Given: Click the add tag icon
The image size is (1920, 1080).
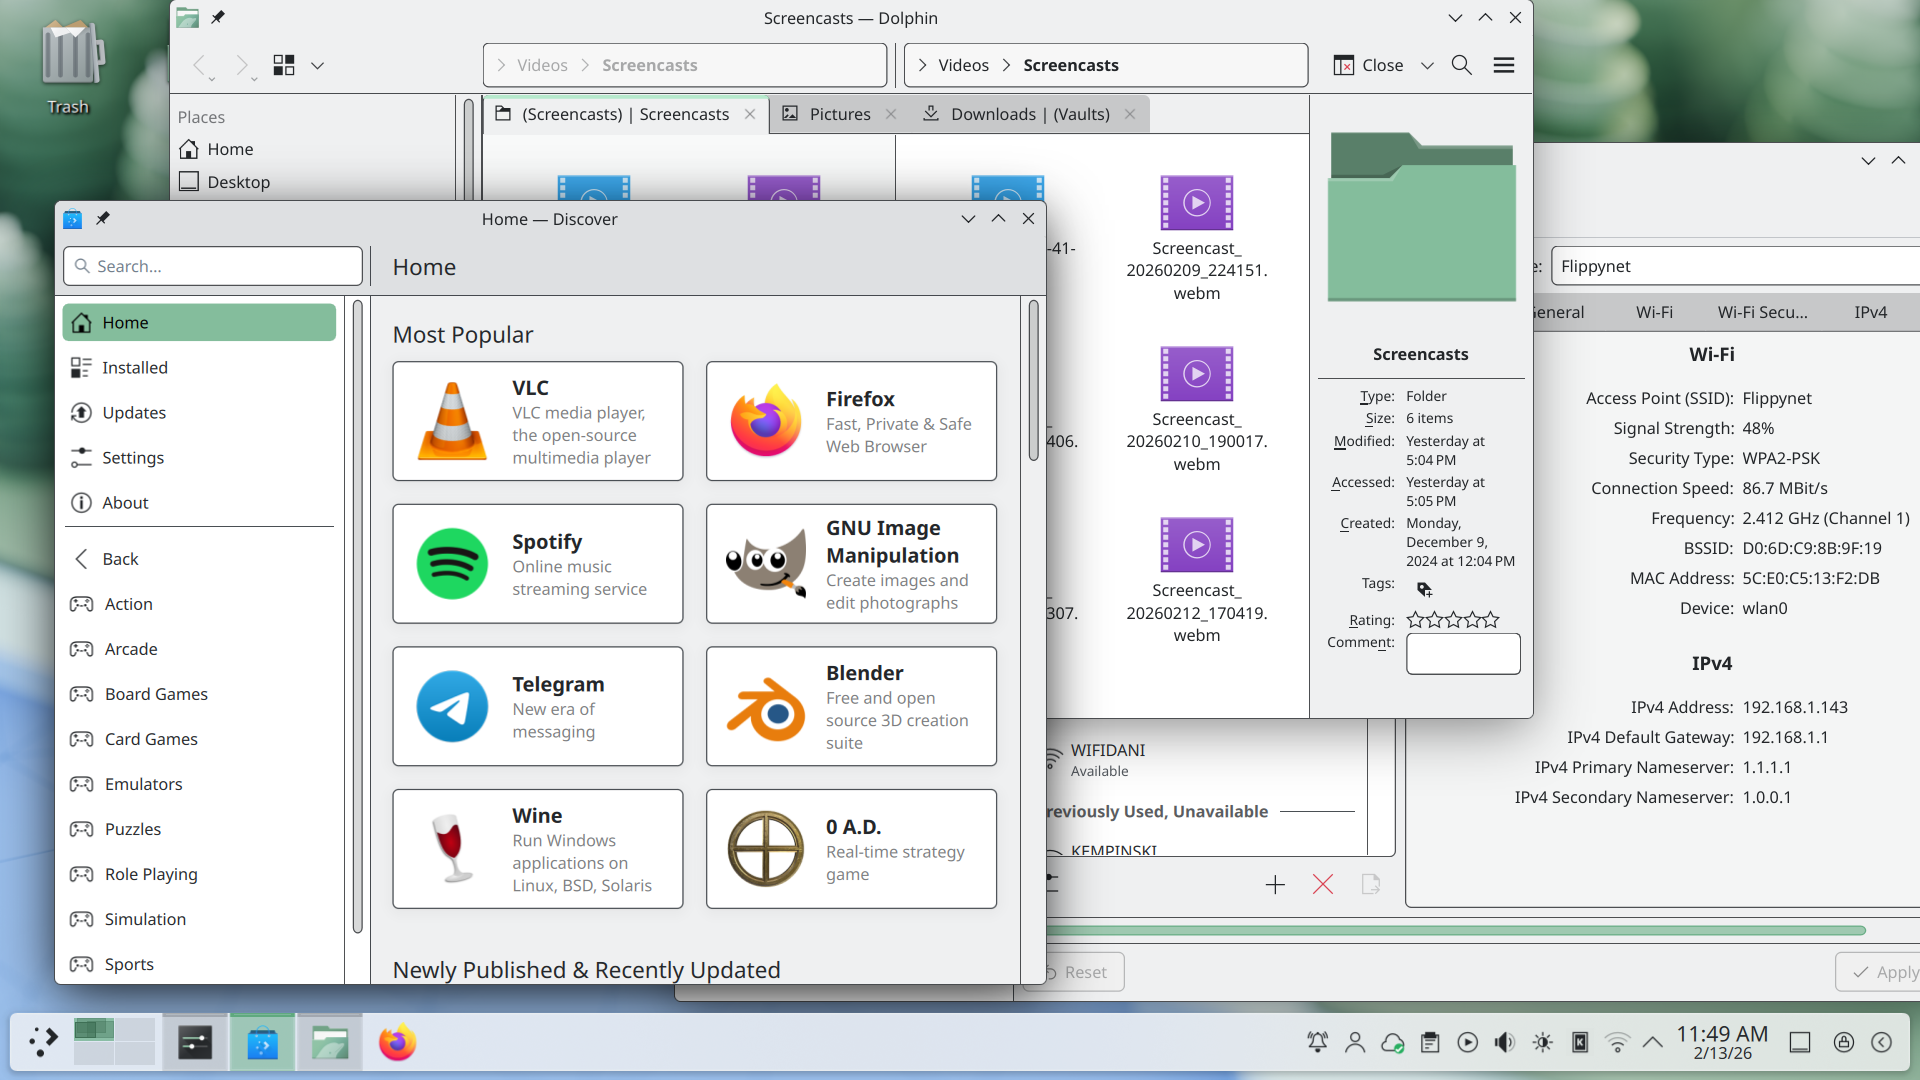Looking at the screenshot, I should coord(1424,589).
